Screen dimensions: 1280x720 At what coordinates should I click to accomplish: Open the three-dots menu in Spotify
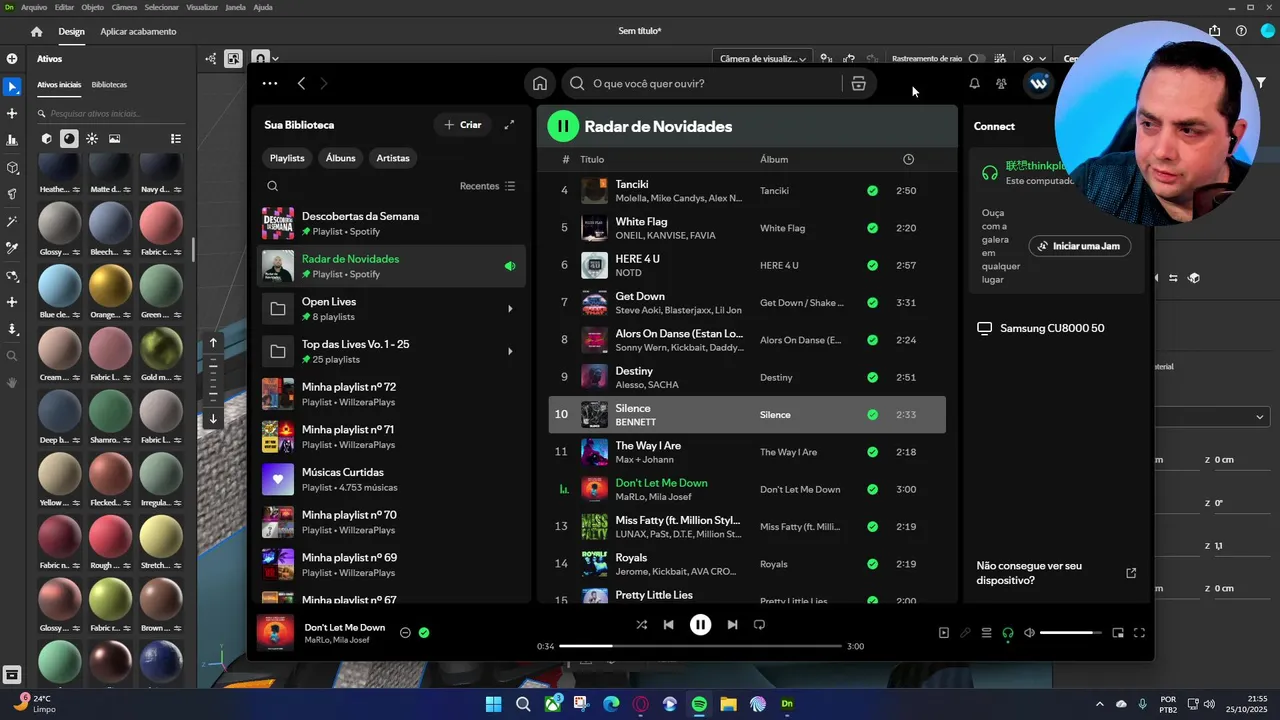pos(270,84)
